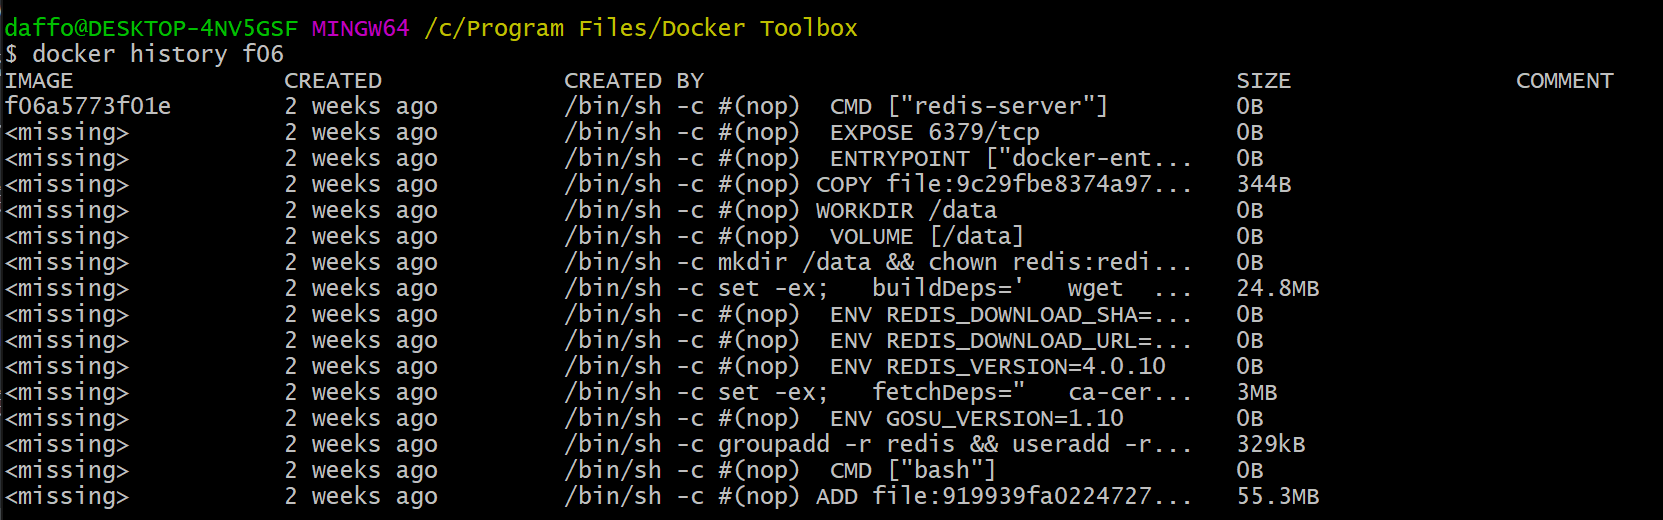Click the SIZE column header
The height and width of the screenshot is (520, 1663).
click(x=1264, y=81)
